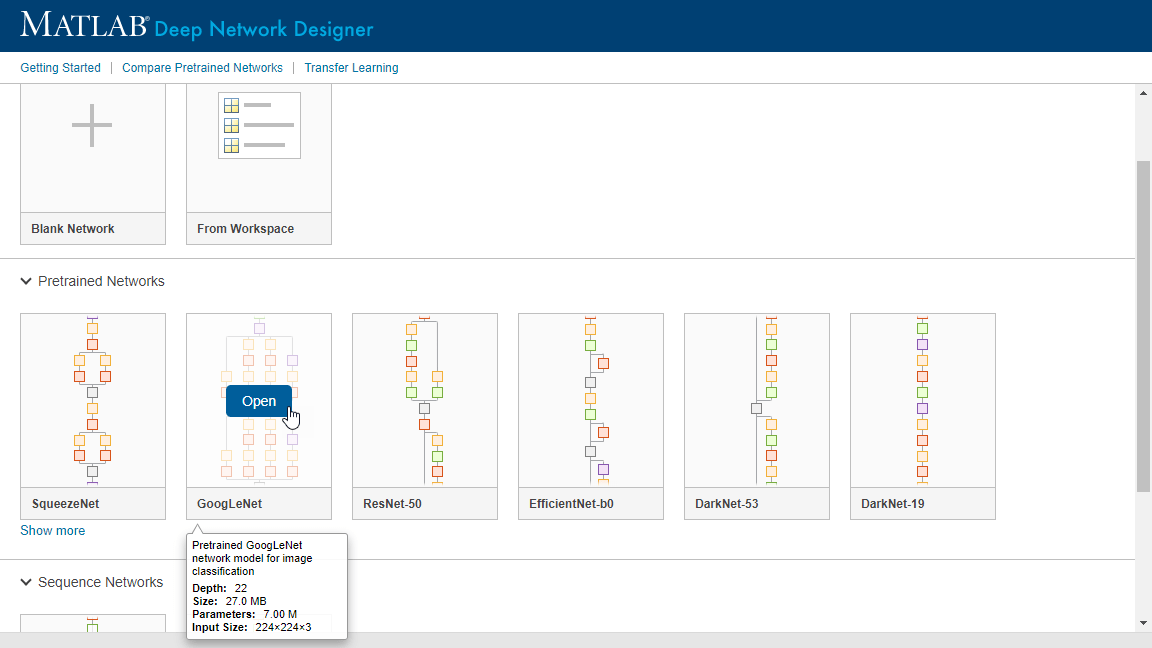The width and height of the screenshot is (1152, 648).
Task: Select the EfficientNet-b0 network diagram
Action: click(590, 400)
